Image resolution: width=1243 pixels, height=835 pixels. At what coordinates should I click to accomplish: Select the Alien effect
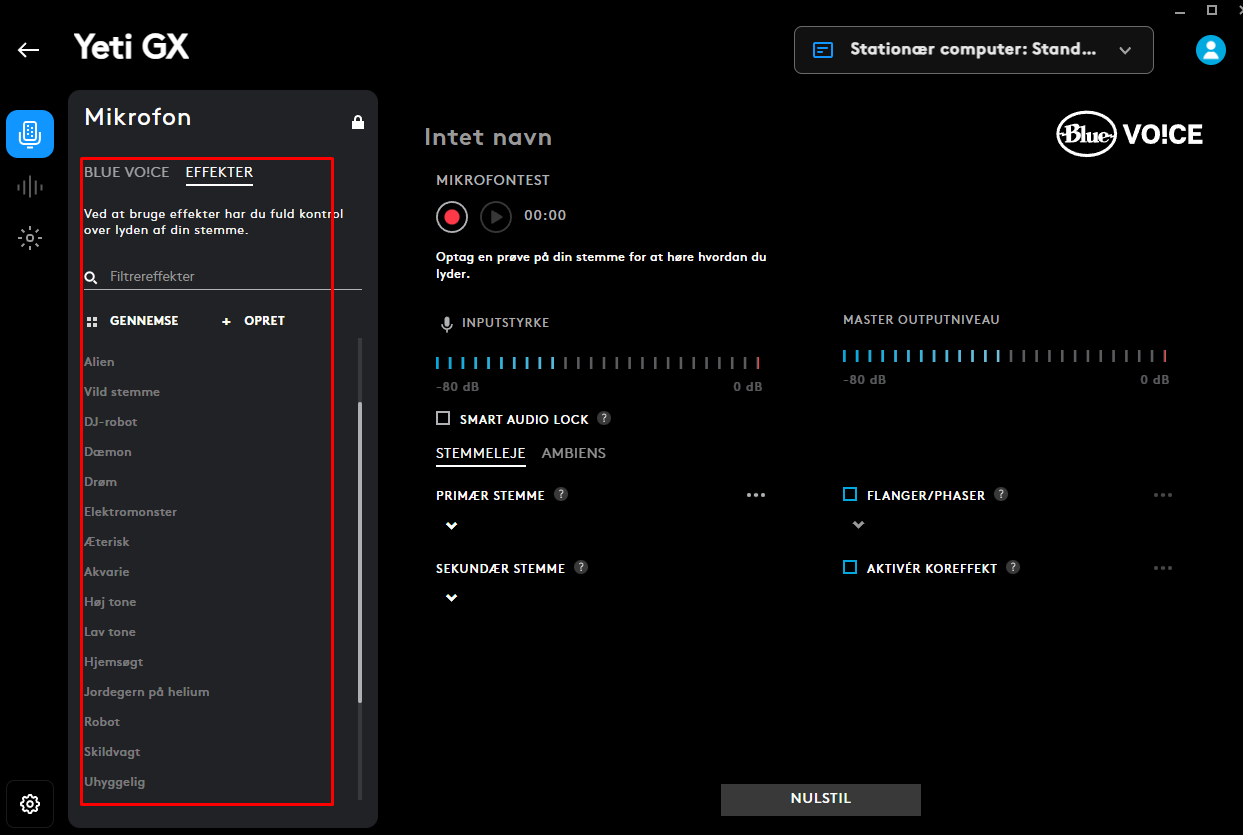[99, 361]
